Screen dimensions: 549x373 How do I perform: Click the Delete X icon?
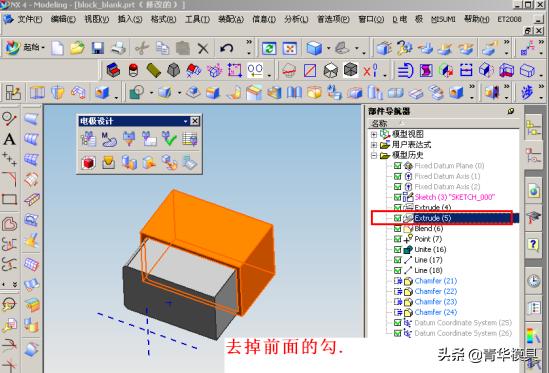[203, 48]
